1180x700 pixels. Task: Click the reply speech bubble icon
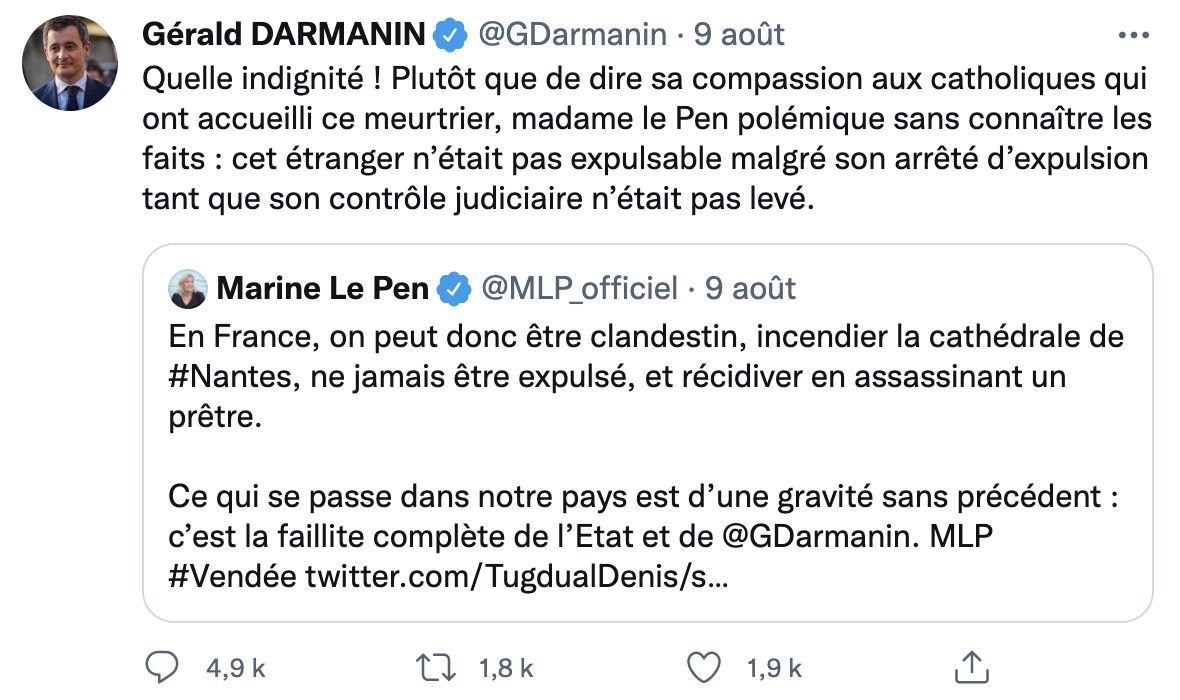coord(162,667)
